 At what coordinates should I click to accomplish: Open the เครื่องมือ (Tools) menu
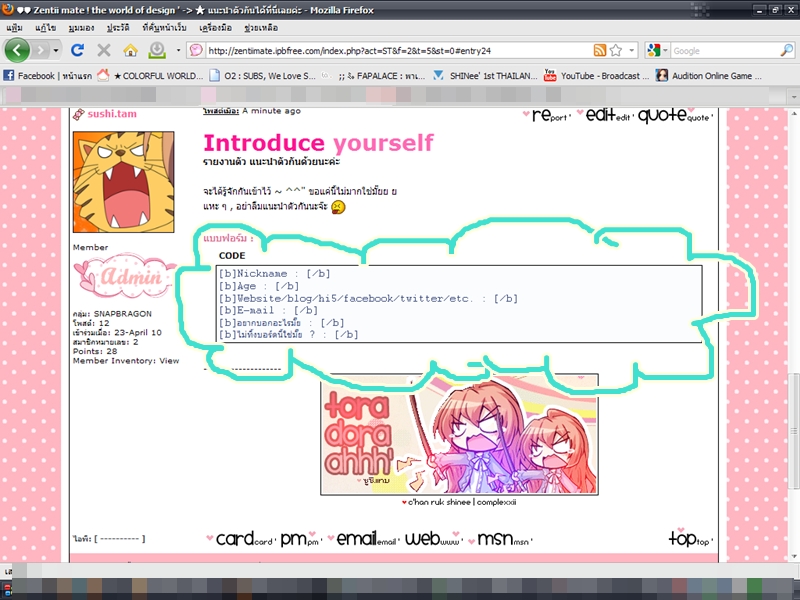click(x=215, y=28)
